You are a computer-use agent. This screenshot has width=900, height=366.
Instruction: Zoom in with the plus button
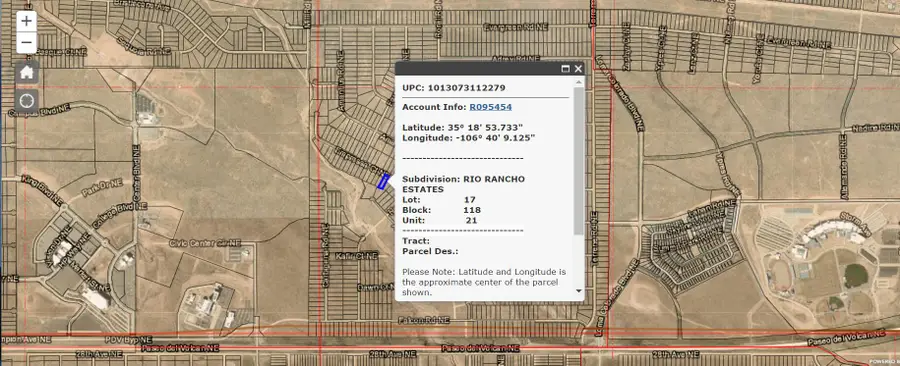coord(26,22)
